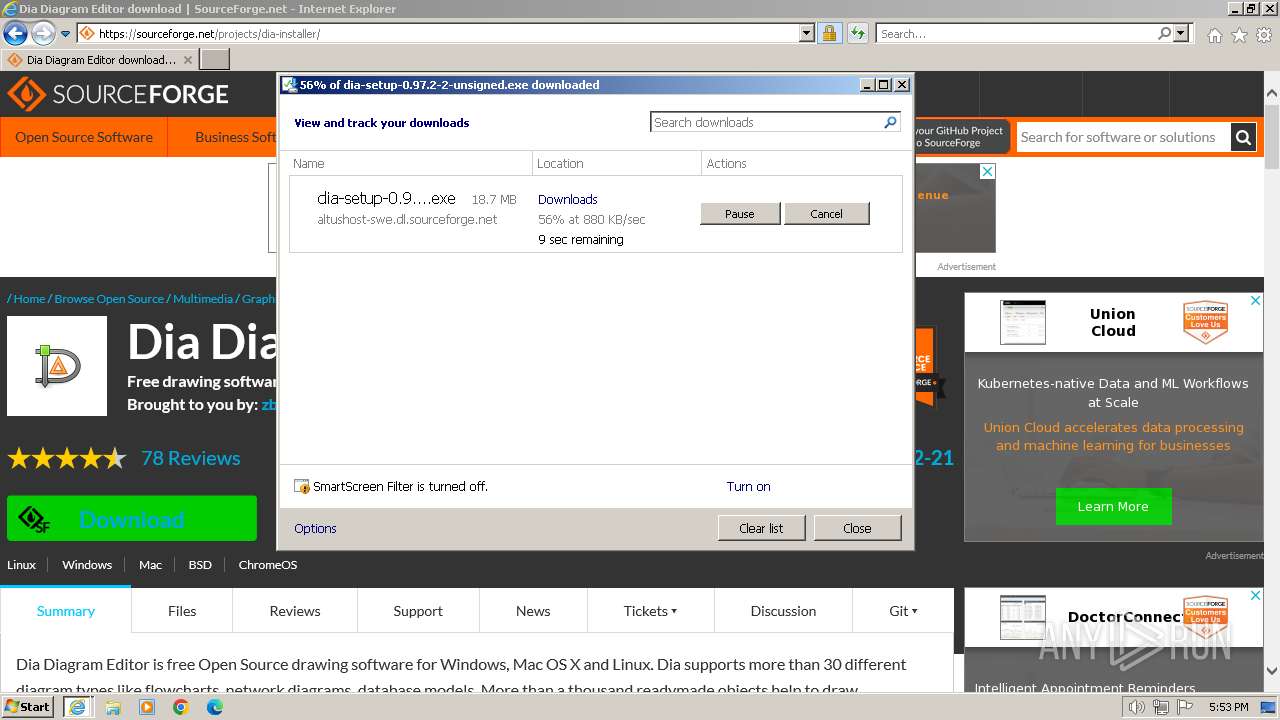Close the Dia Diagram Editor browser tab
The height and width of the screenshot is (720, 1280).
[x=188, y=59]
